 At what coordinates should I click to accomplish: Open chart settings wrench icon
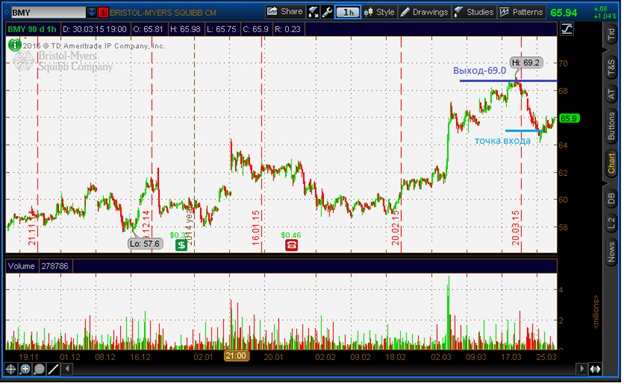[327, 12]
